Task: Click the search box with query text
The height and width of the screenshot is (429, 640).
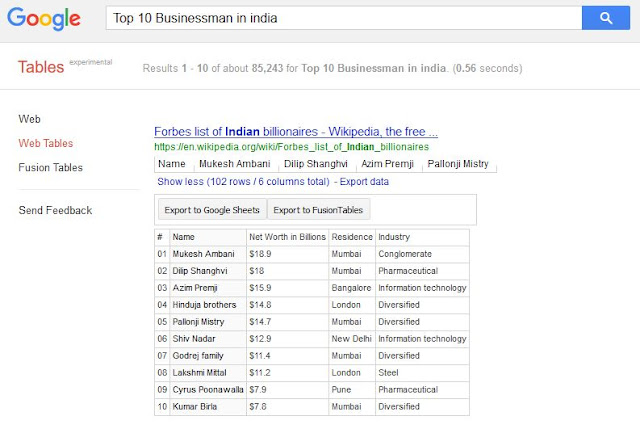Action: click(344, 18)
